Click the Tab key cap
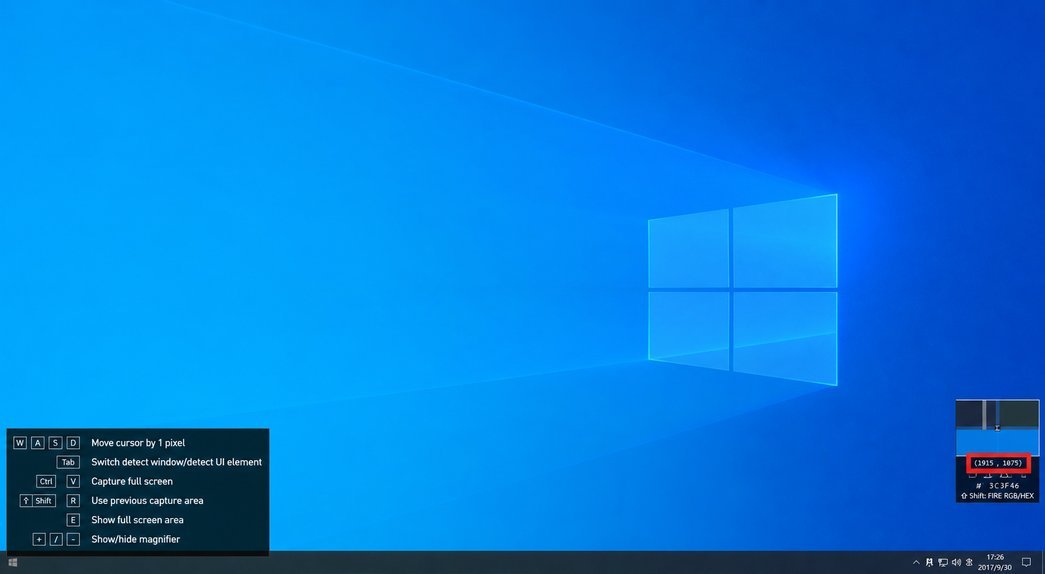The image size is (1045, 574). pos(68,462)
